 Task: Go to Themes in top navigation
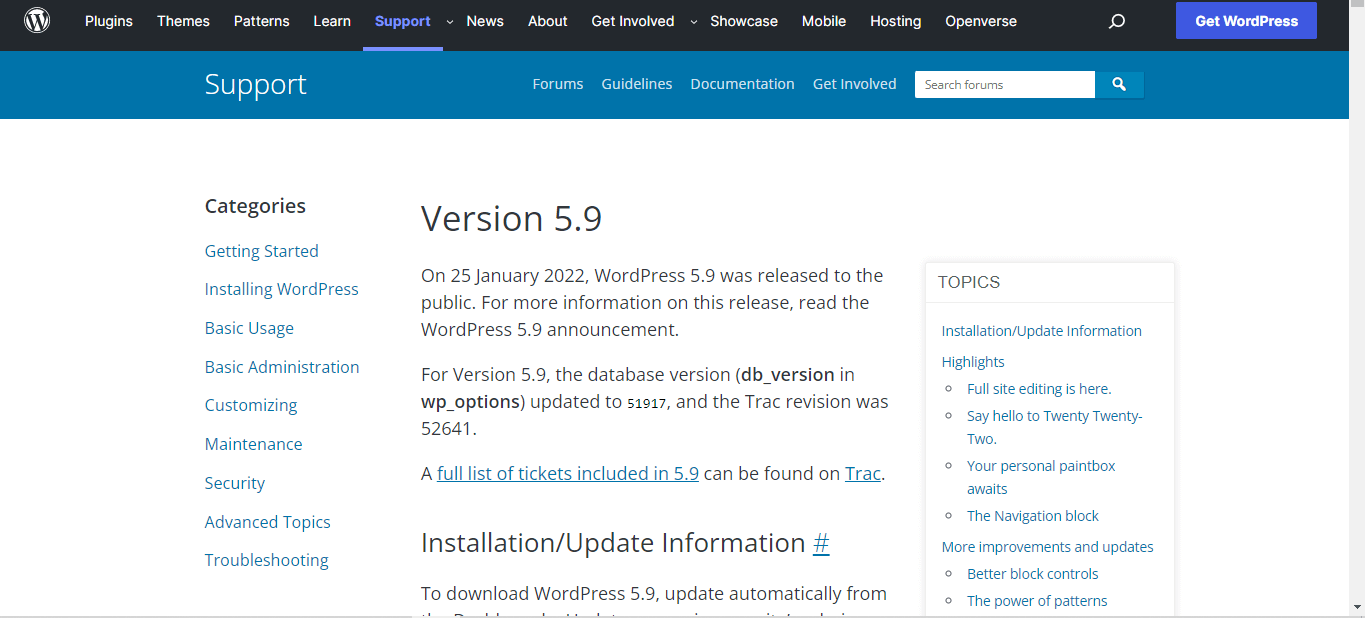183,21
